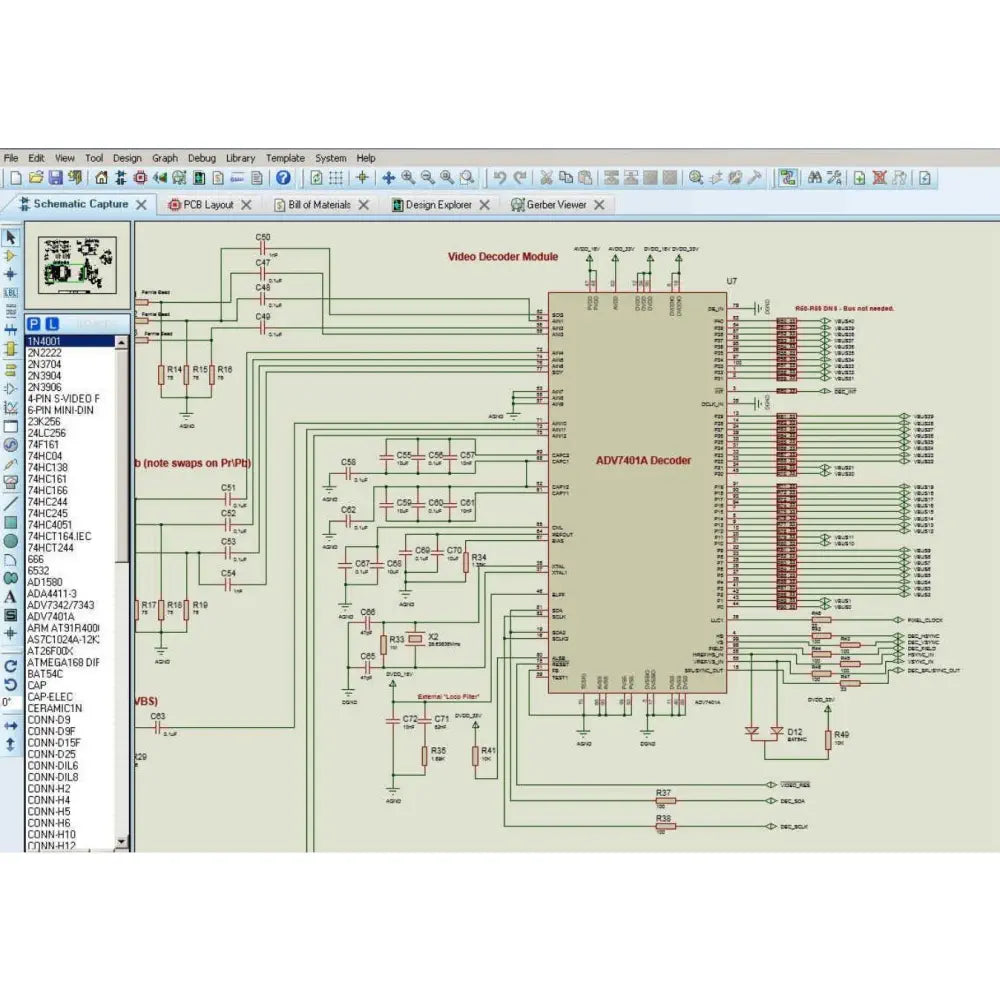Click the Rotate Clockwise icon

11,665
